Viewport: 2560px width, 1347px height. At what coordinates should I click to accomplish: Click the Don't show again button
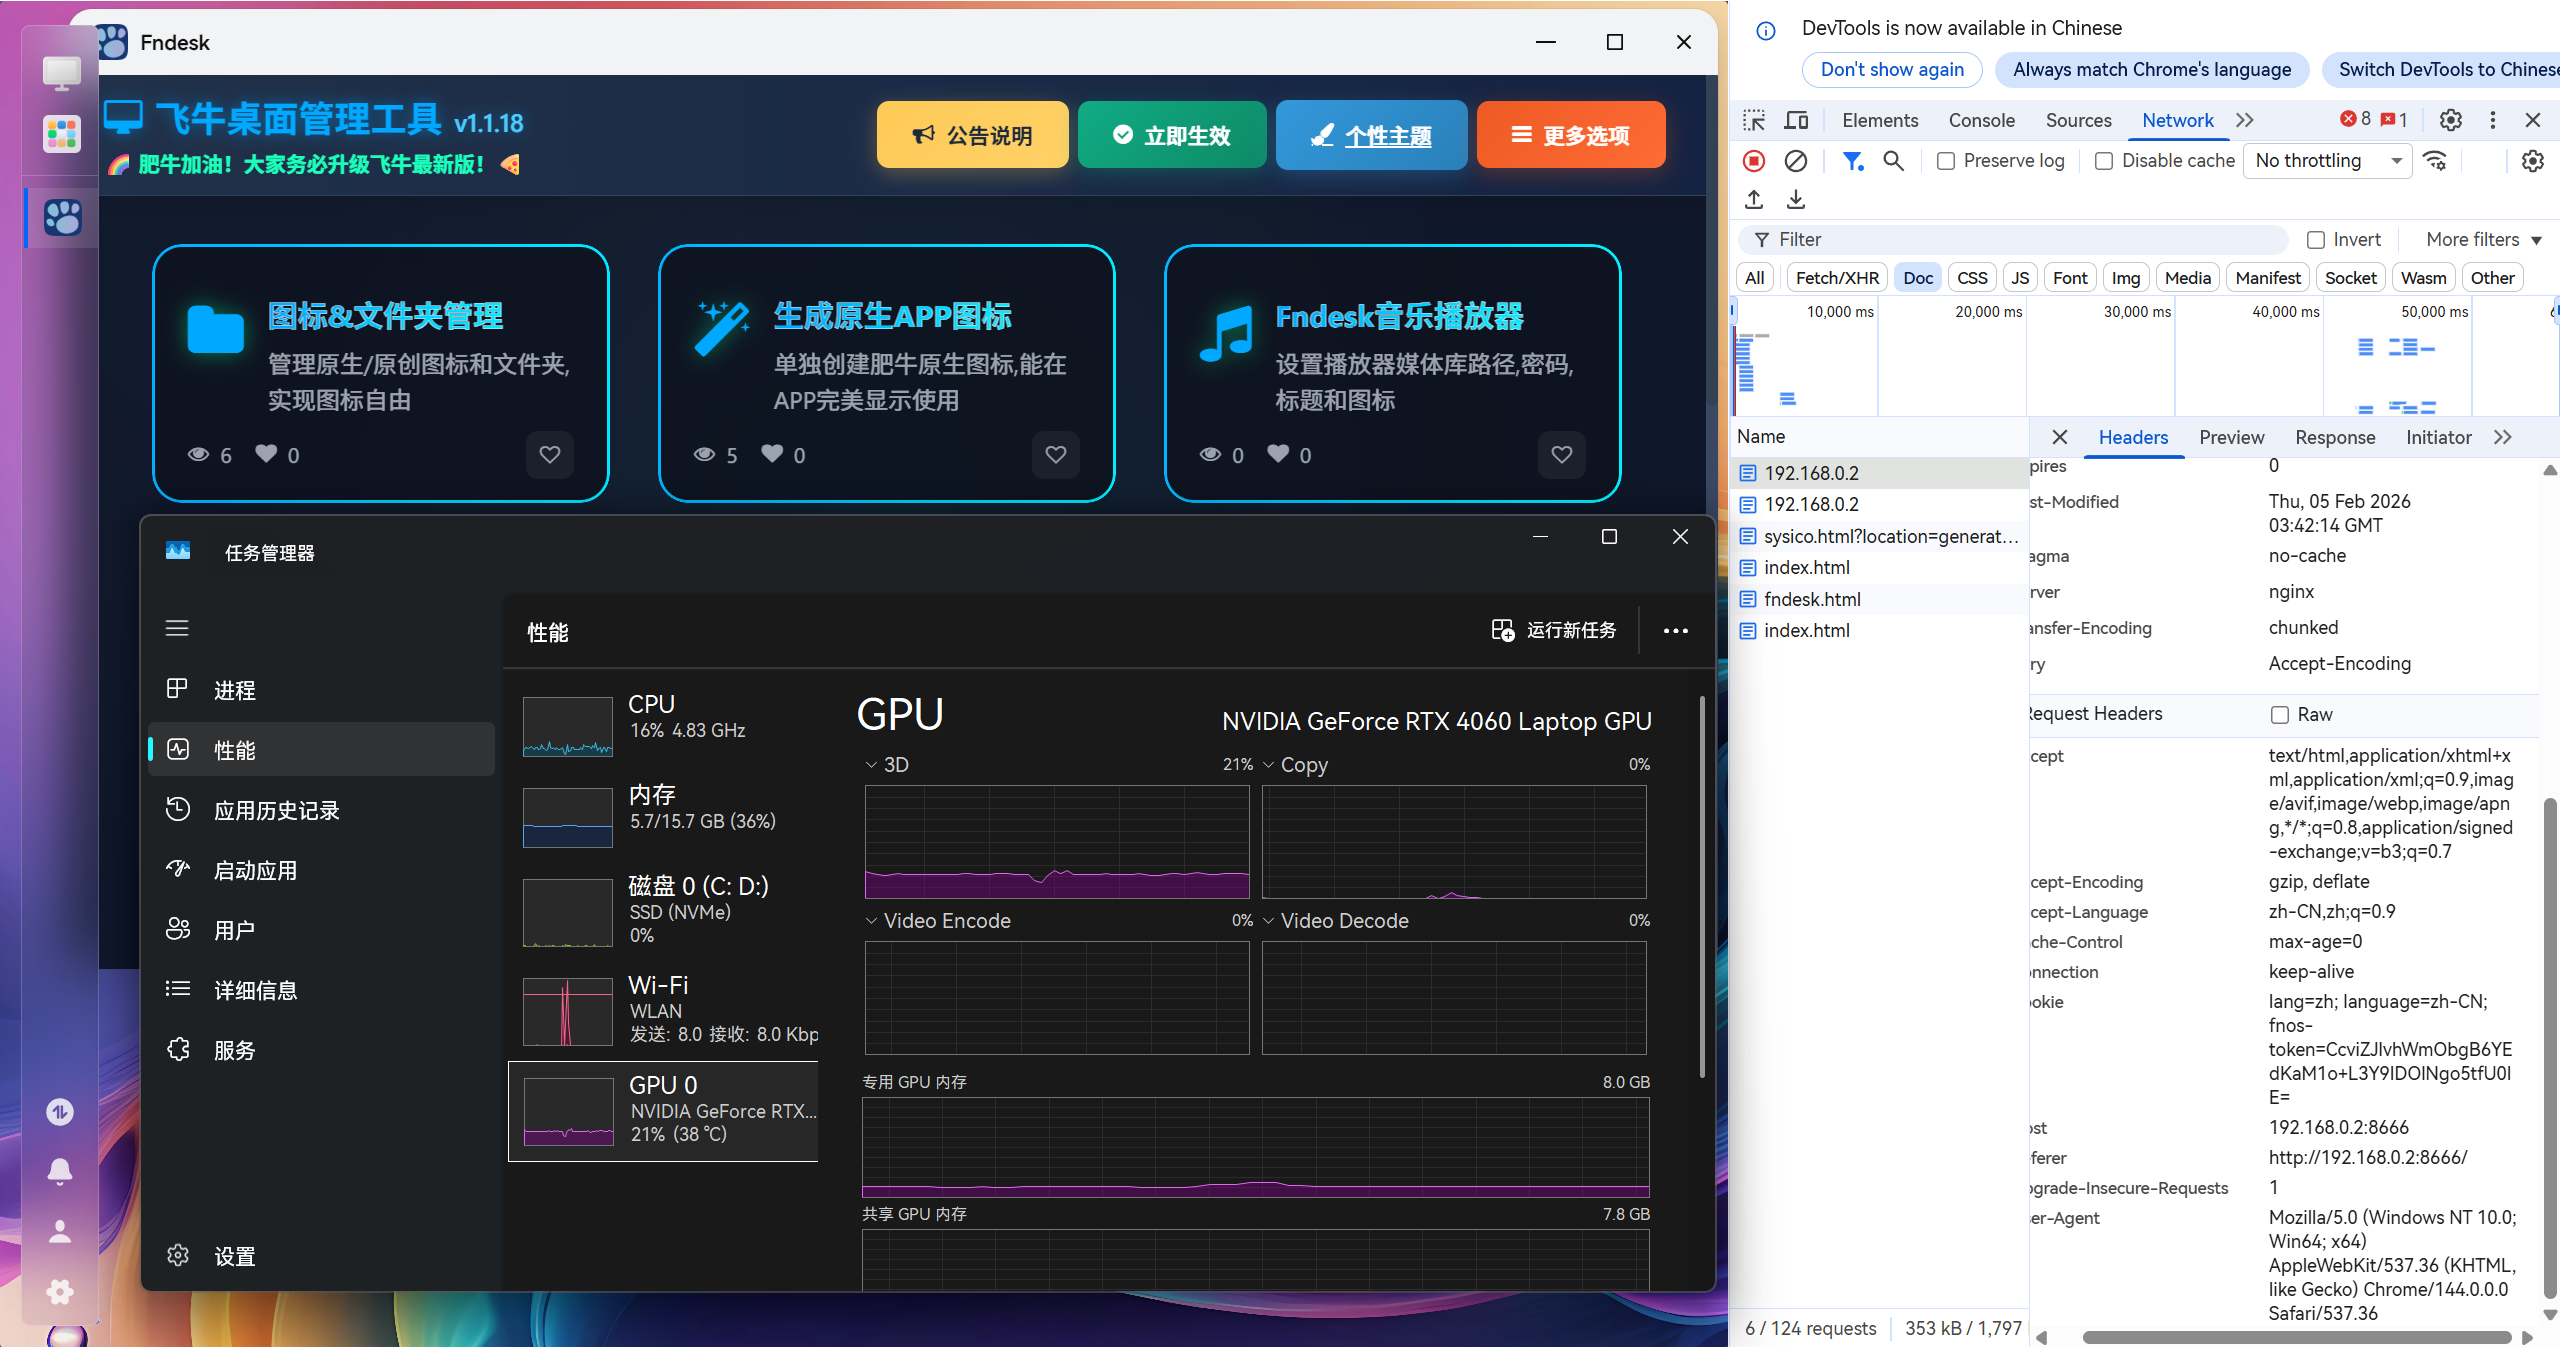click(1891, 69)
